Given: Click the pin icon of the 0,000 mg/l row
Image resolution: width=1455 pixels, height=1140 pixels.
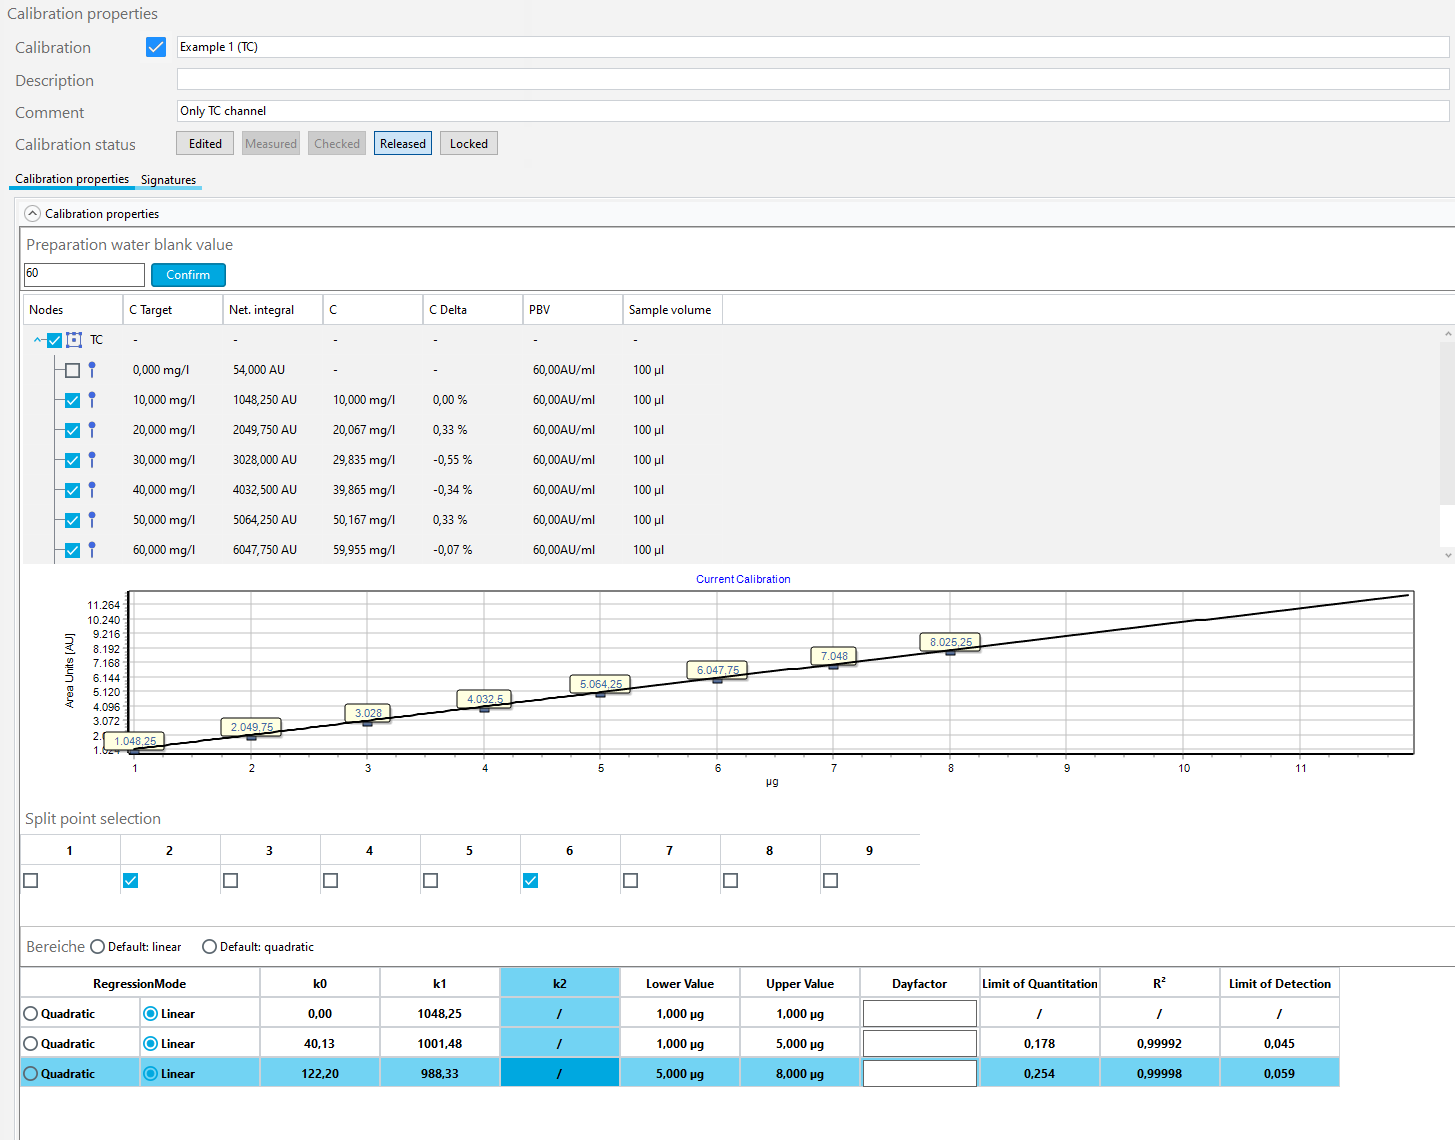Looking at the screenshot, I should coord(92,370).
